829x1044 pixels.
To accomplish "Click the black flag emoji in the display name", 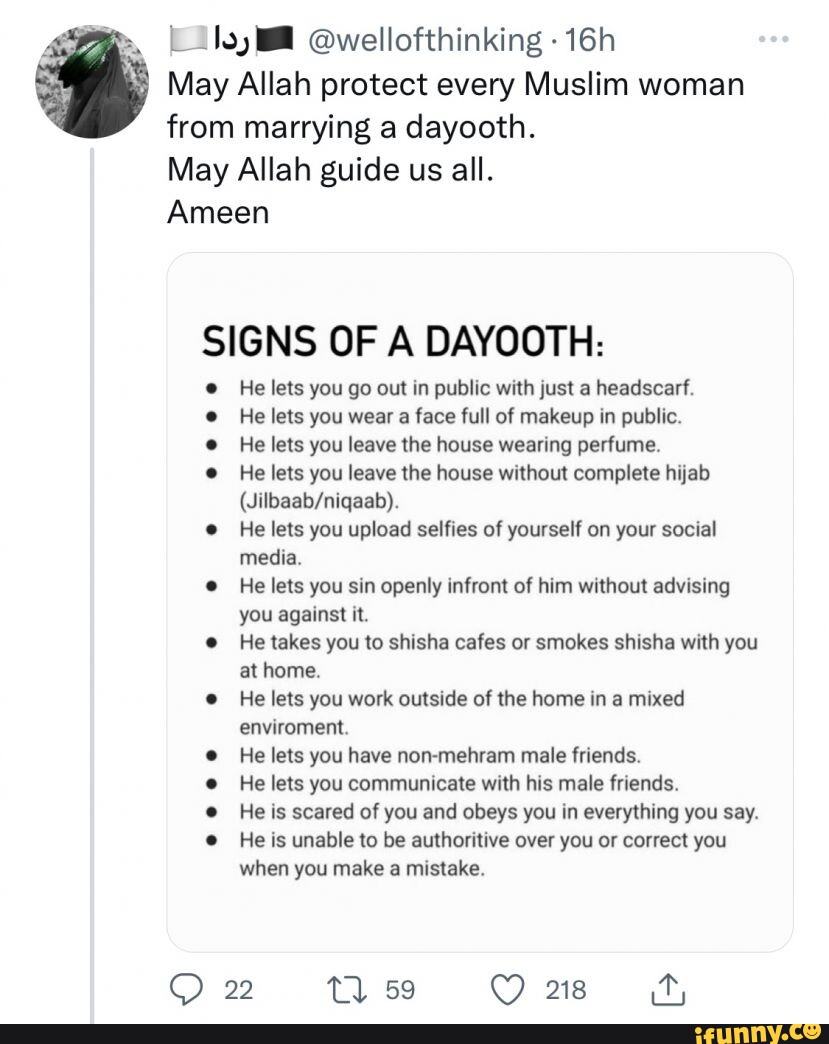I will tap(275, 40).
